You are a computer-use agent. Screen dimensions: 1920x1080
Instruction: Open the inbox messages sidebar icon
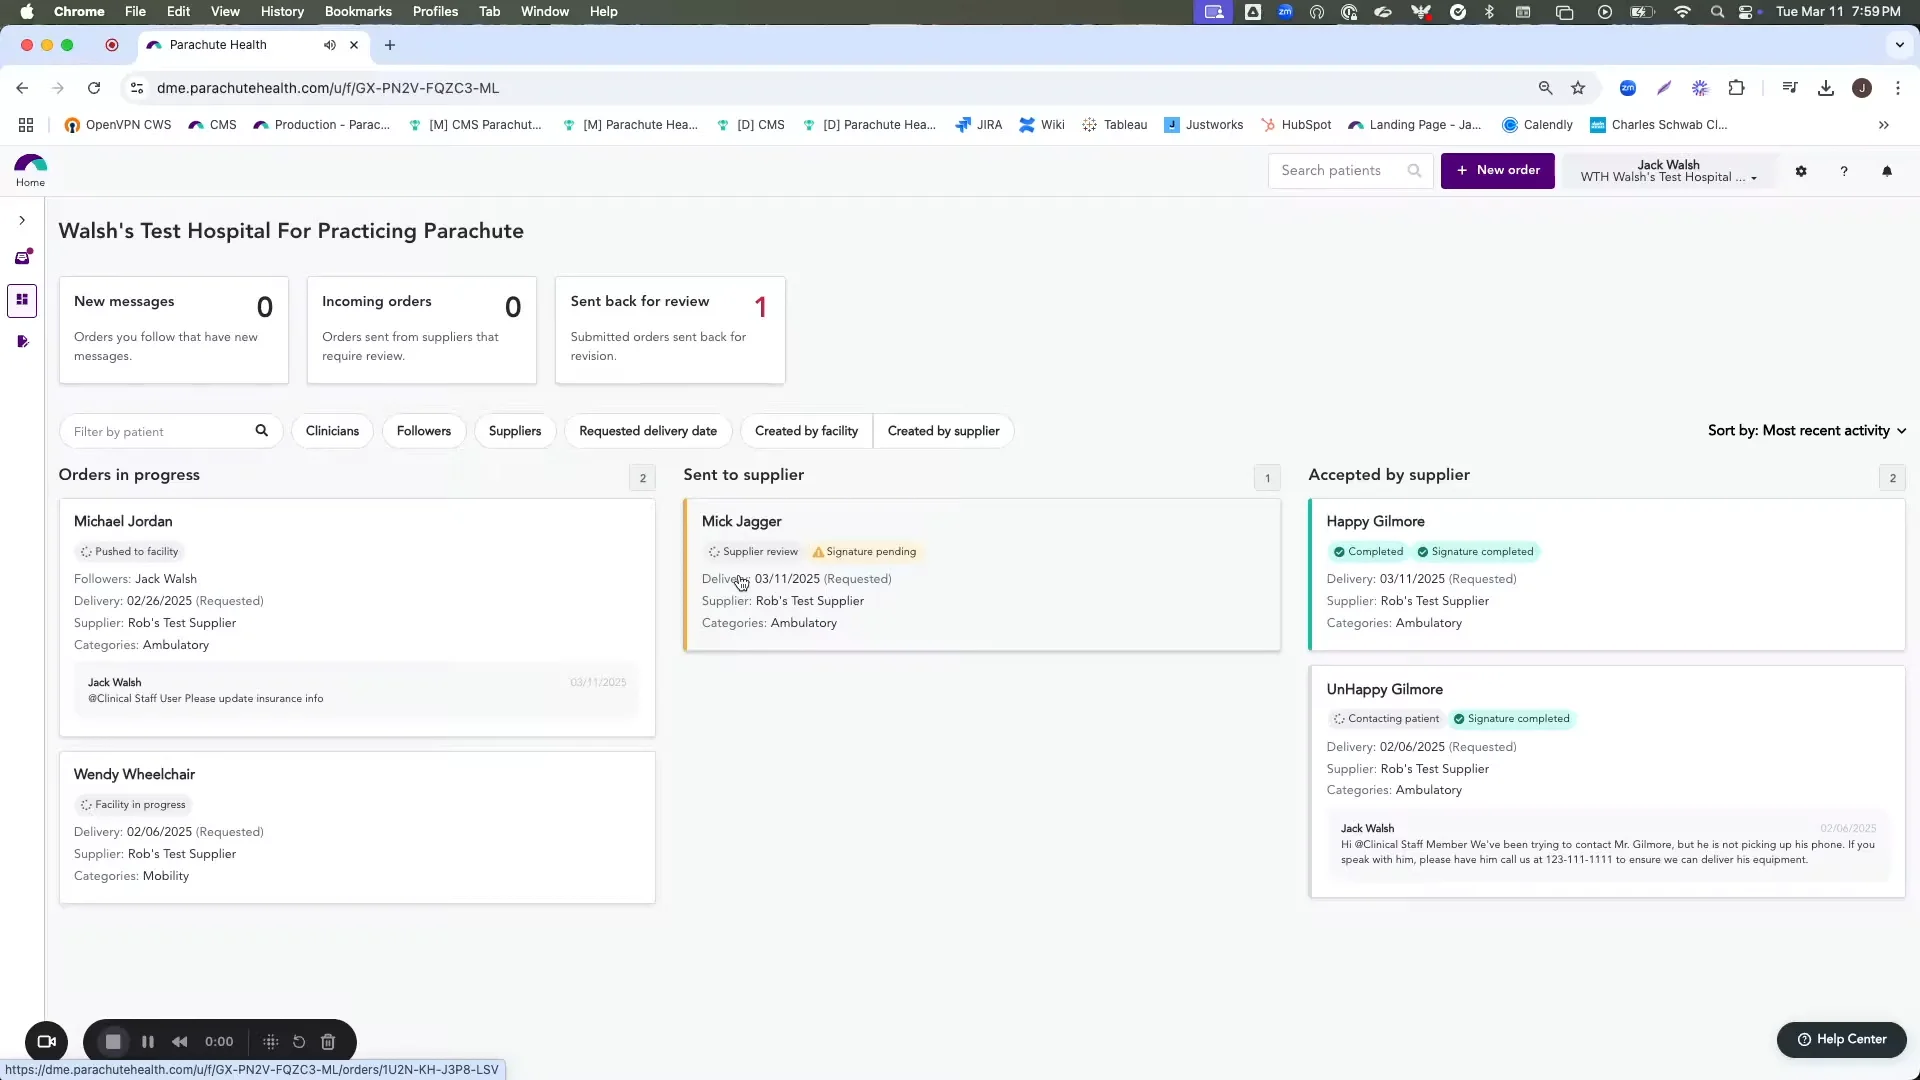(x=22, y=257)
